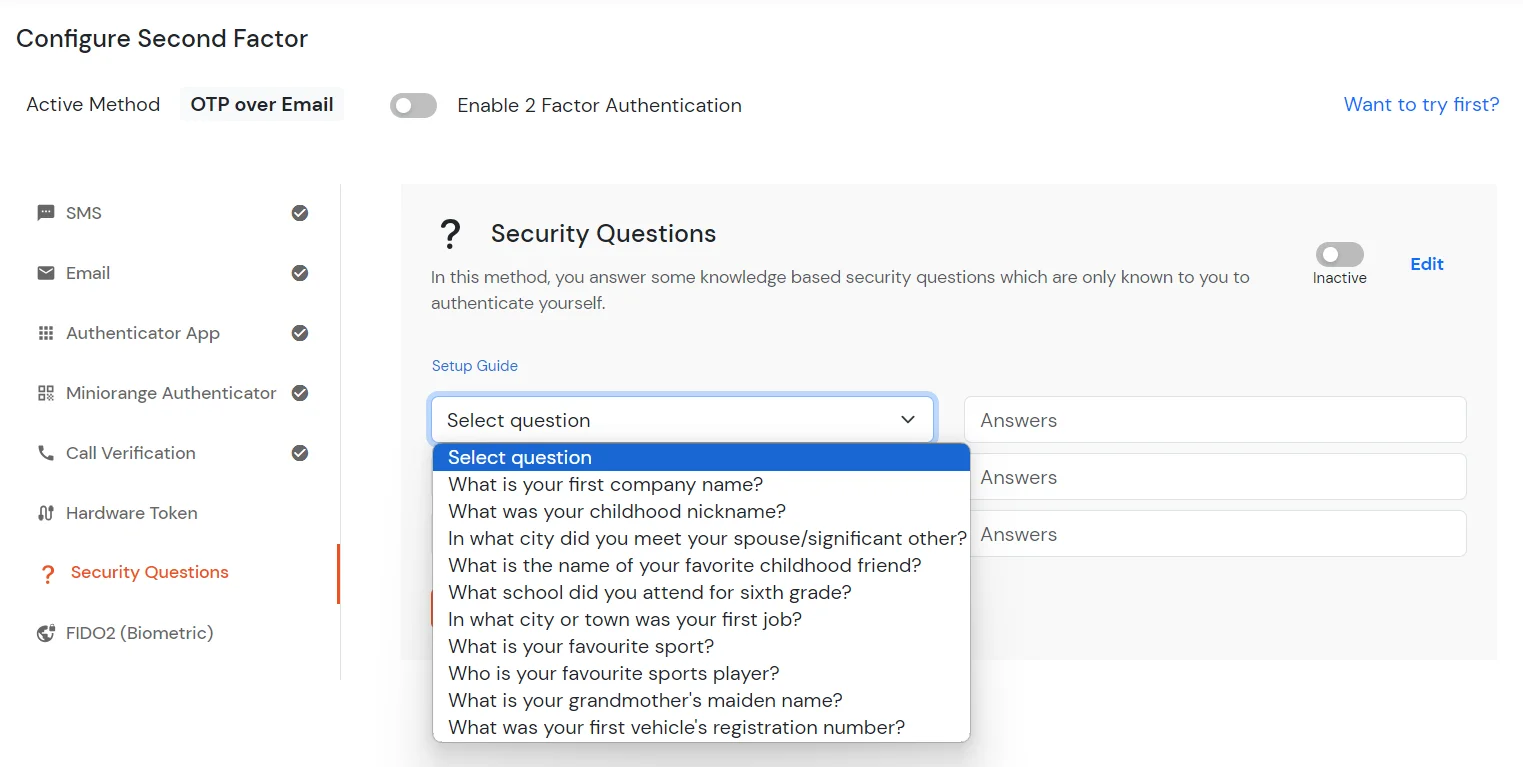Switch to the Security Questions sidebar entry
The height and width of the screenshot is (767, 1523).
147,572
